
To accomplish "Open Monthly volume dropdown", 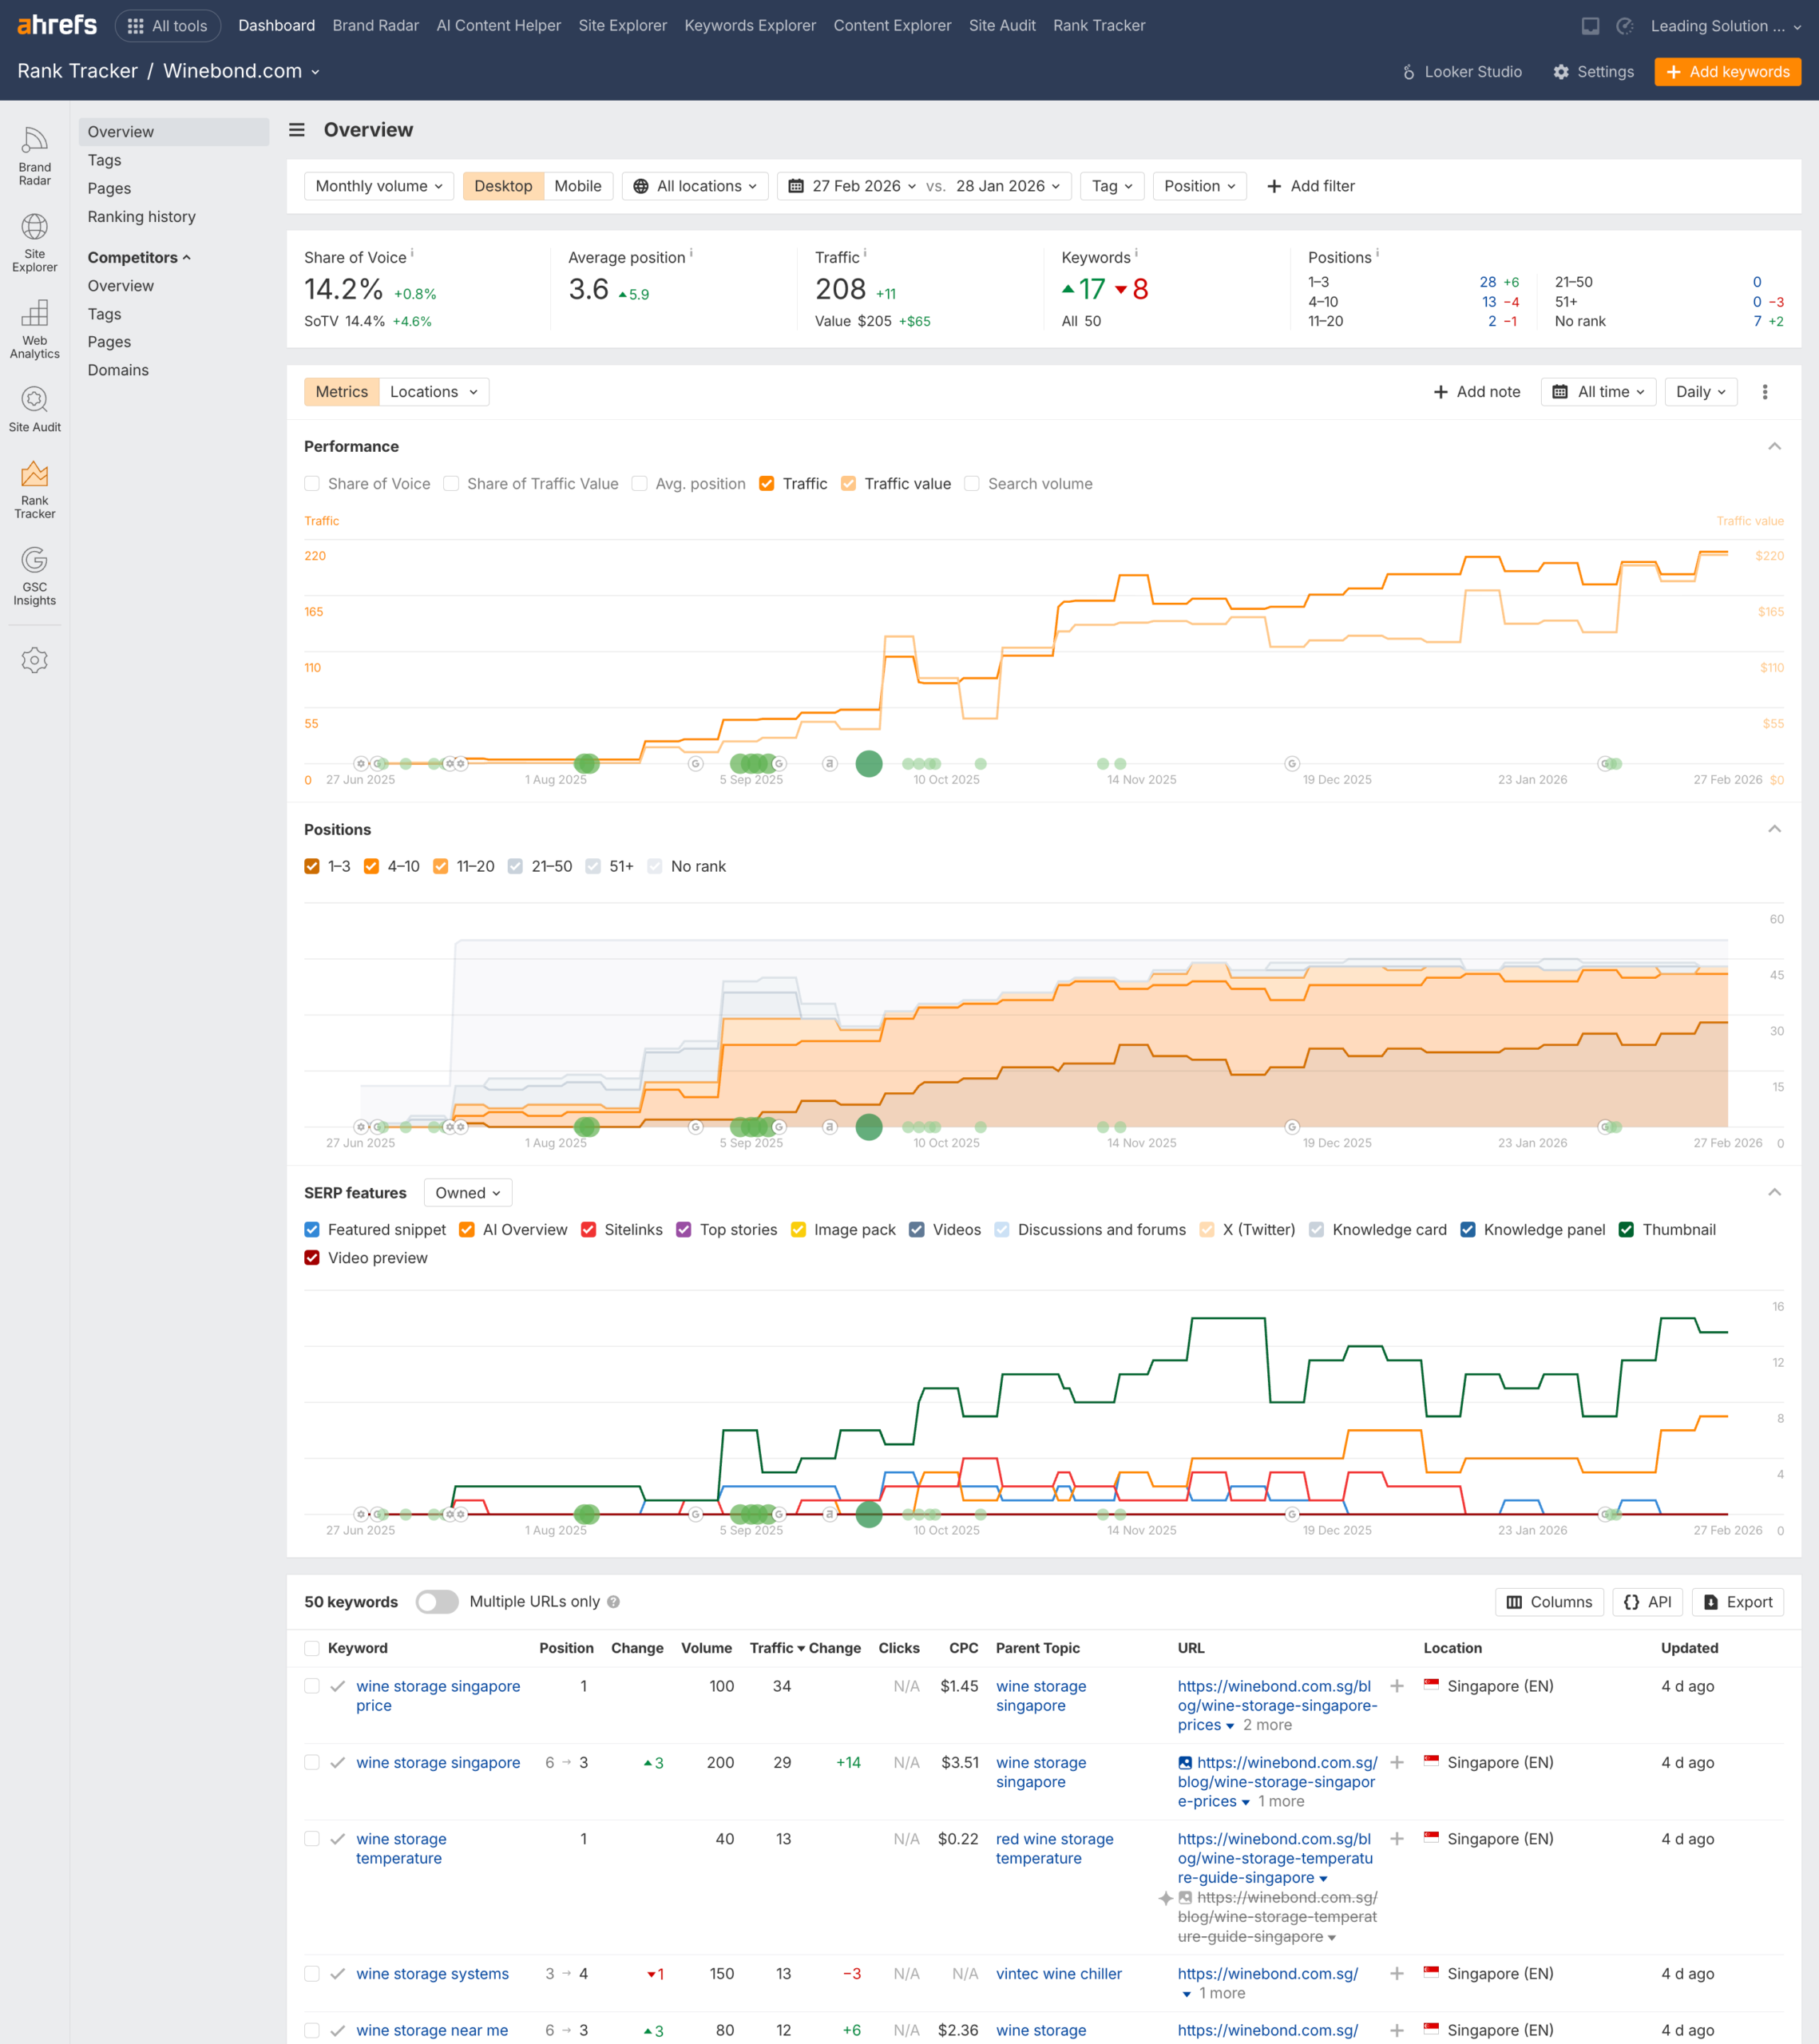I will click(x=379, y=186).
